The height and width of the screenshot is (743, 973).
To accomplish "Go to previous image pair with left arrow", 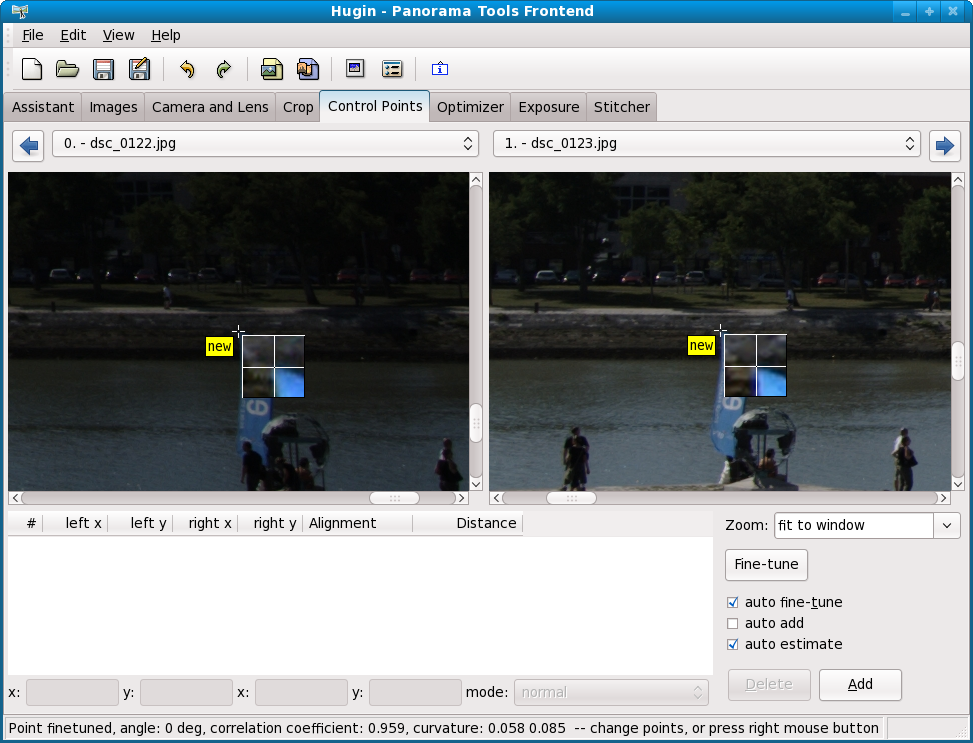I will [x=29, y=145].
